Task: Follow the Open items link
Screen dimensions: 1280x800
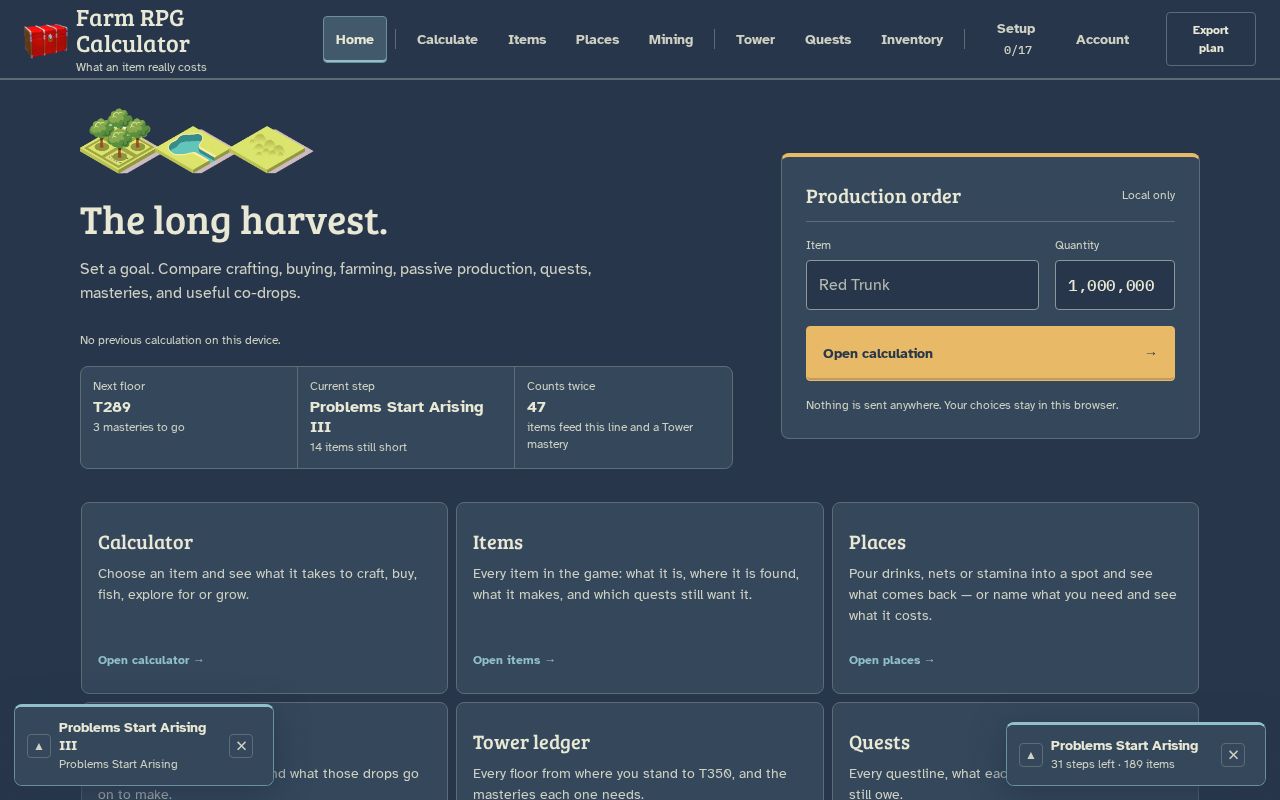Action: (514, 660)
